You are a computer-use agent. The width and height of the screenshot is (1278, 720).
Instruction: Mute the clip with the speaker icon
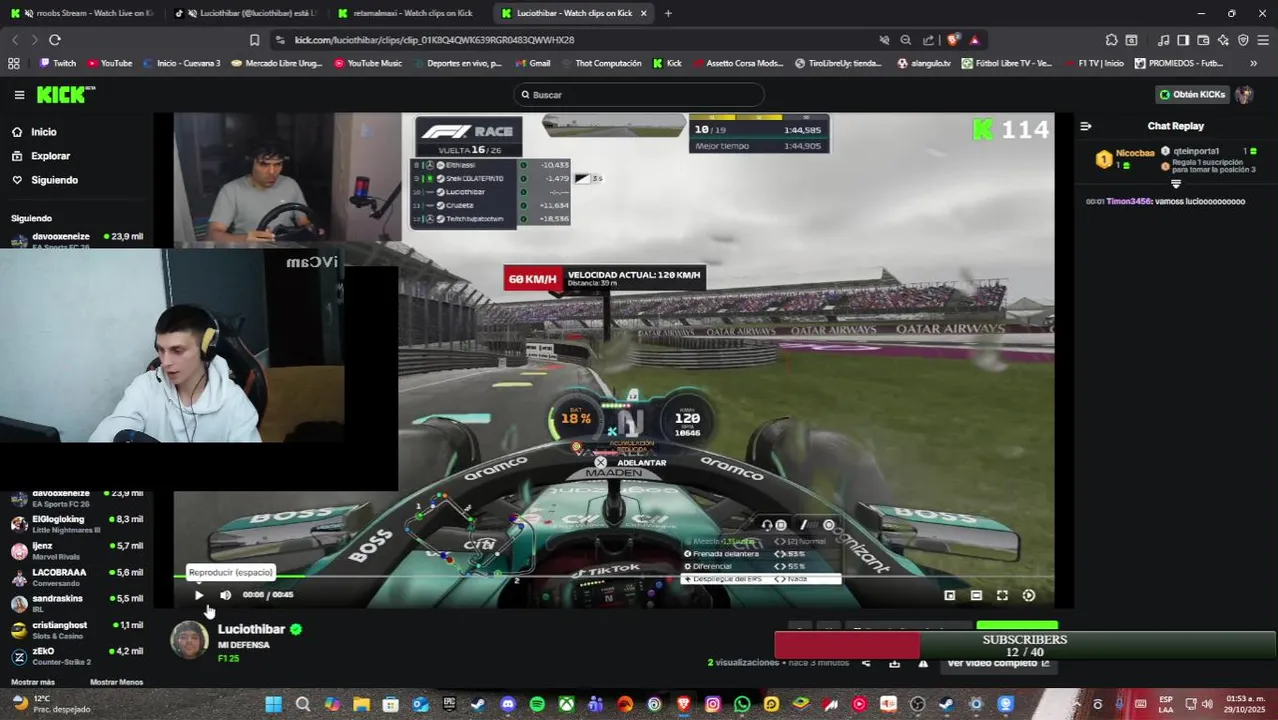tap(225, 595)
